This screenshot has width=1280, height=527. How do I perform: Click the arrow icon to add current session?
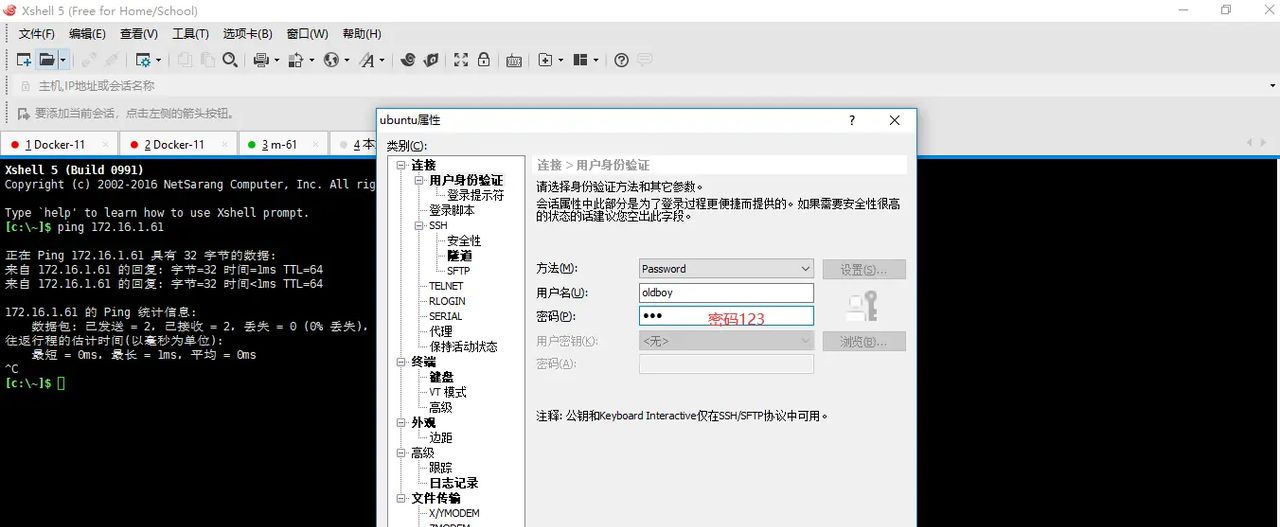tap(24, 113)
